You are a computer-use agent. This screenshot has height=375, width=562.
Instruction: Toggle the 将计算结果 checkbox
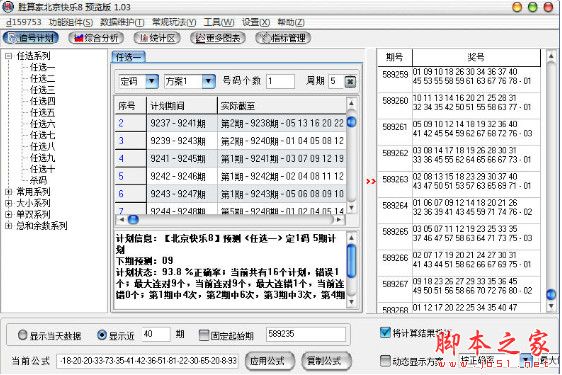[385, 332]
